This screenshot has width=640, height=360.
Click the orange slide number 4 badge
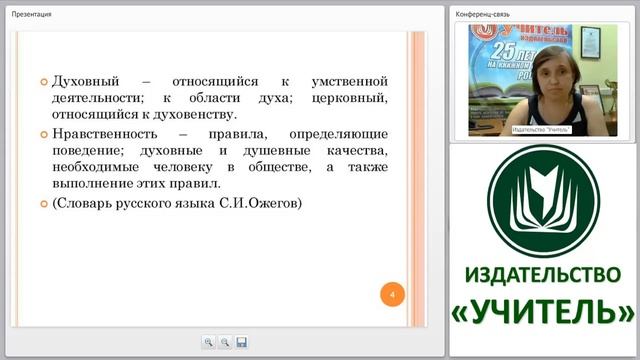pos(392,294)
